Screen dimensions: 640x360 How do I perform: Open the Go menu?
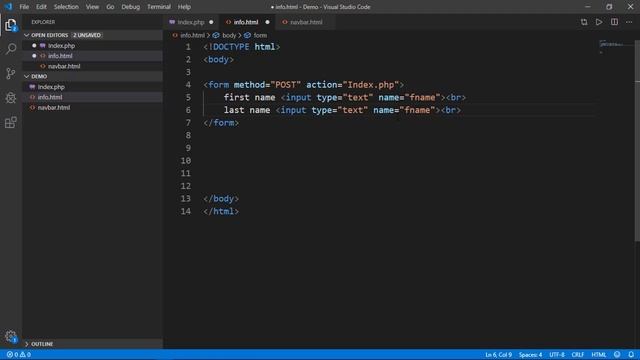(110, 7)
